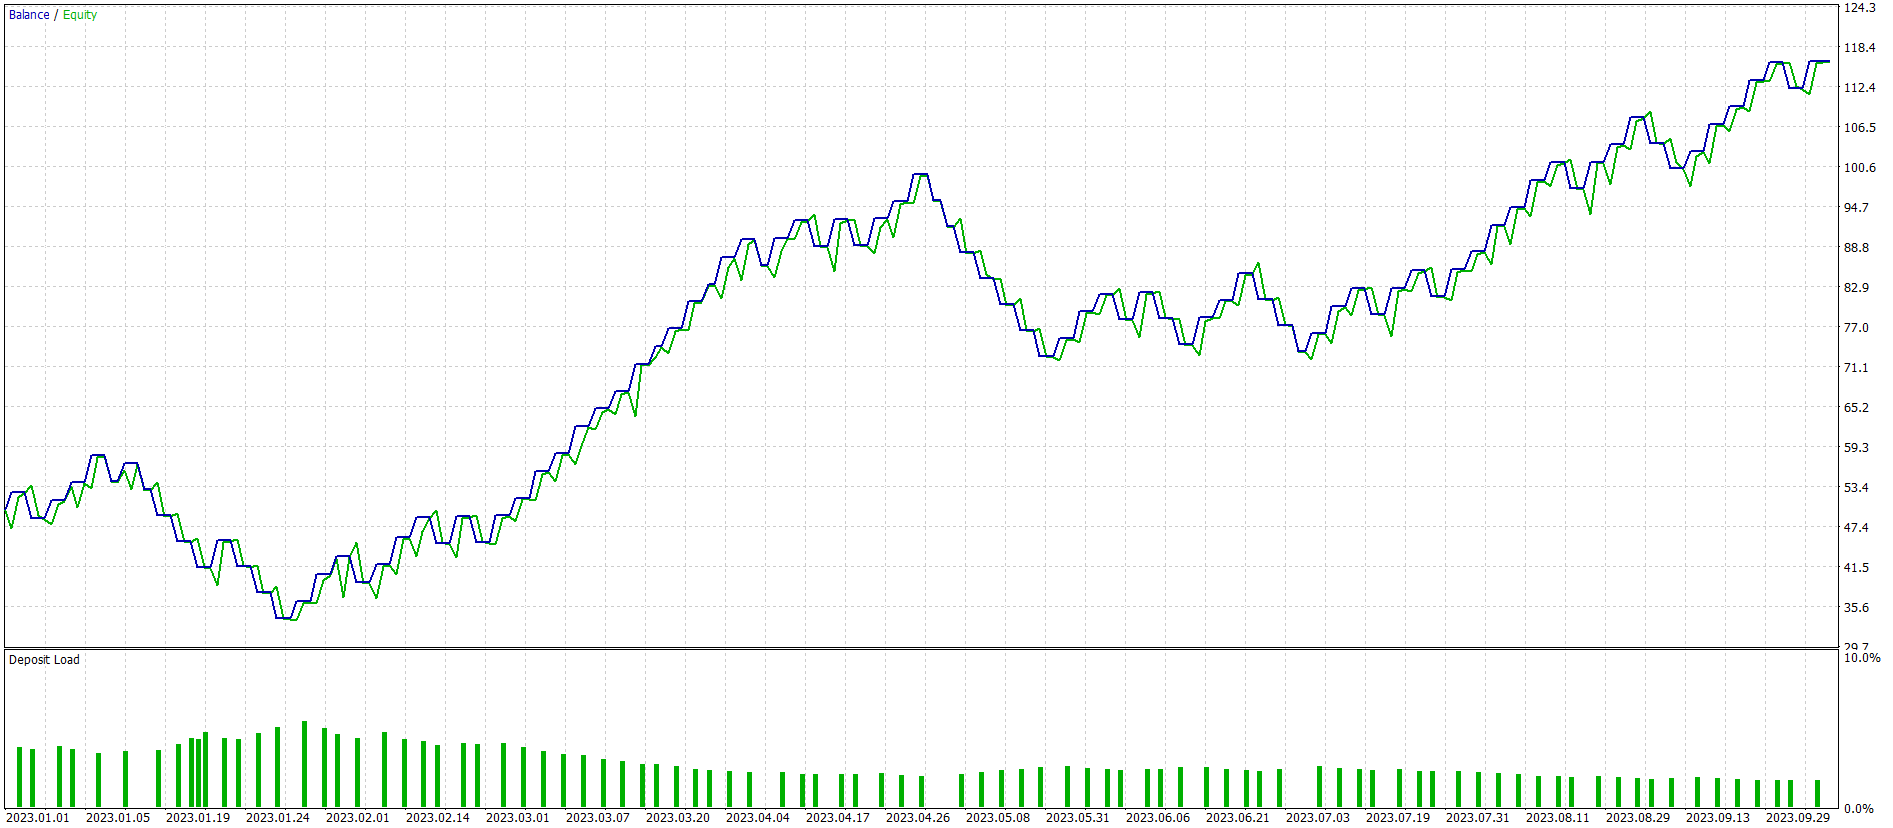Click the 2023.07.19 date label
This screenshot has width=1893, height=828.
tap(1397, 818)
